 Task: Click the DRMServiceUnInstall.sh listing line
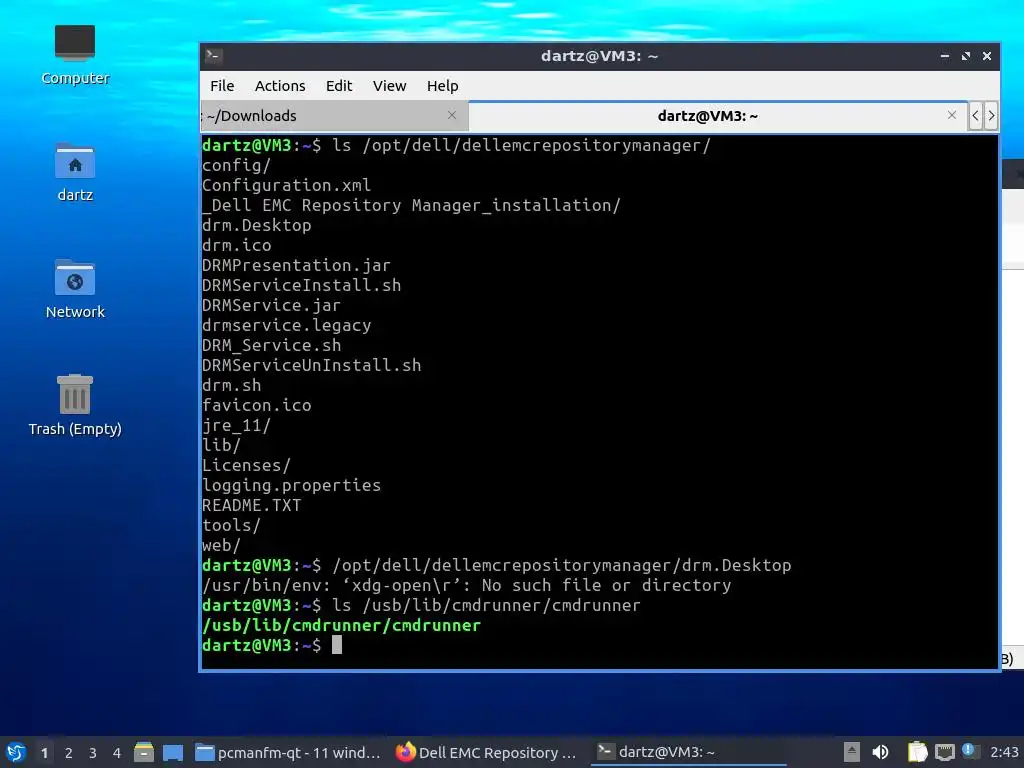click(x=311, y=365)
